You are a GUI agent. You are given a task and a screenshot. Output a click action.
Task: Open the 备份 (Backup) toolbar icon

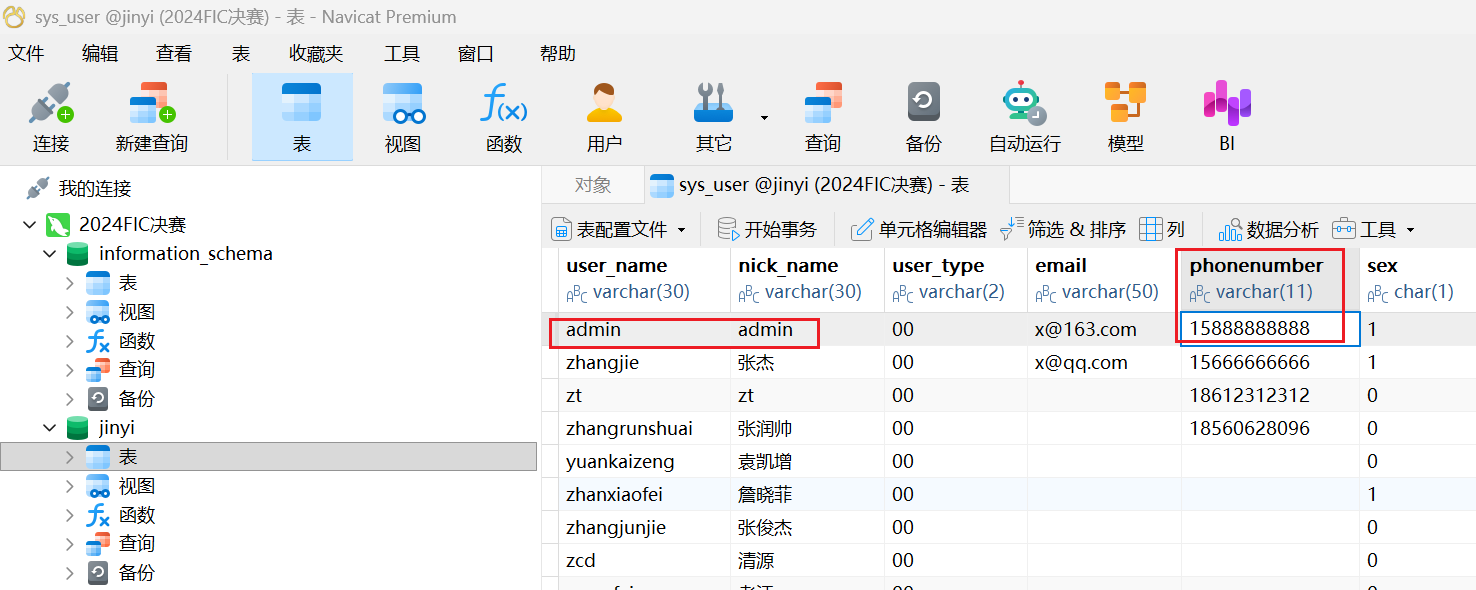(923, 117)
